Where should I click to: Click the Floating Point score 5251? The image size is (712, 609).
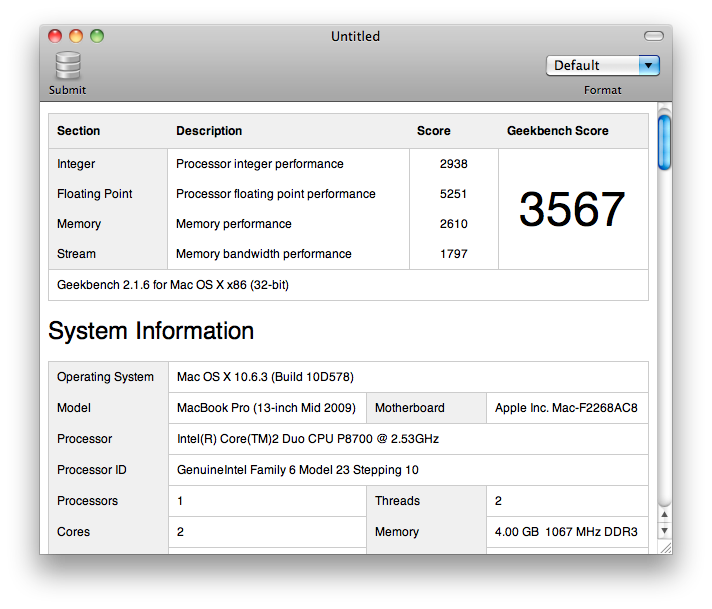(x=453, y=194)
